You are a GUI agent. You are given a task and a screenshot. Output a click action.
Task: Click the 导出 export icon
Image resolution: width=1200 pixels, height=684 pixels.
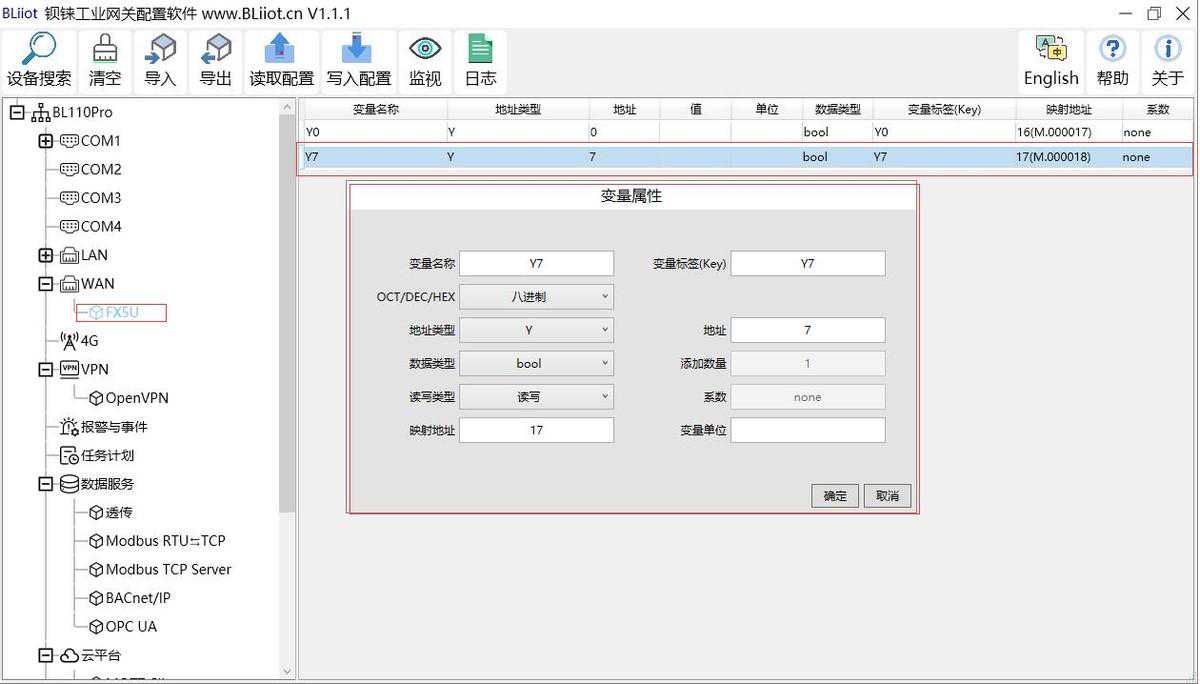click(215, 50)
